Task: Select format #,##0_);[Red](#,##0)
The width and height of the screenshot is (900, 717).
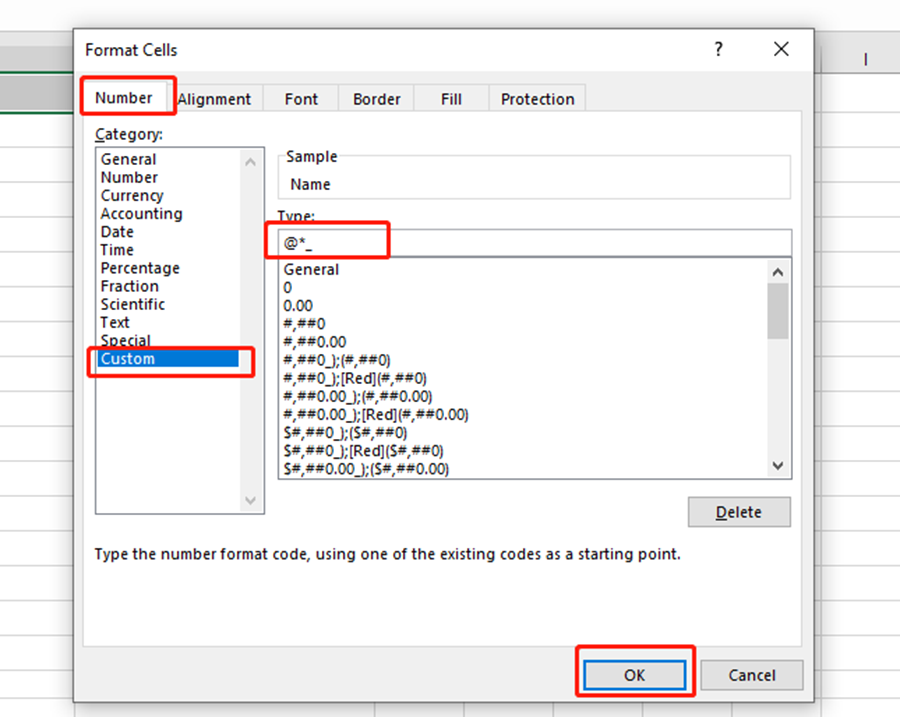Action: point(355,378)
